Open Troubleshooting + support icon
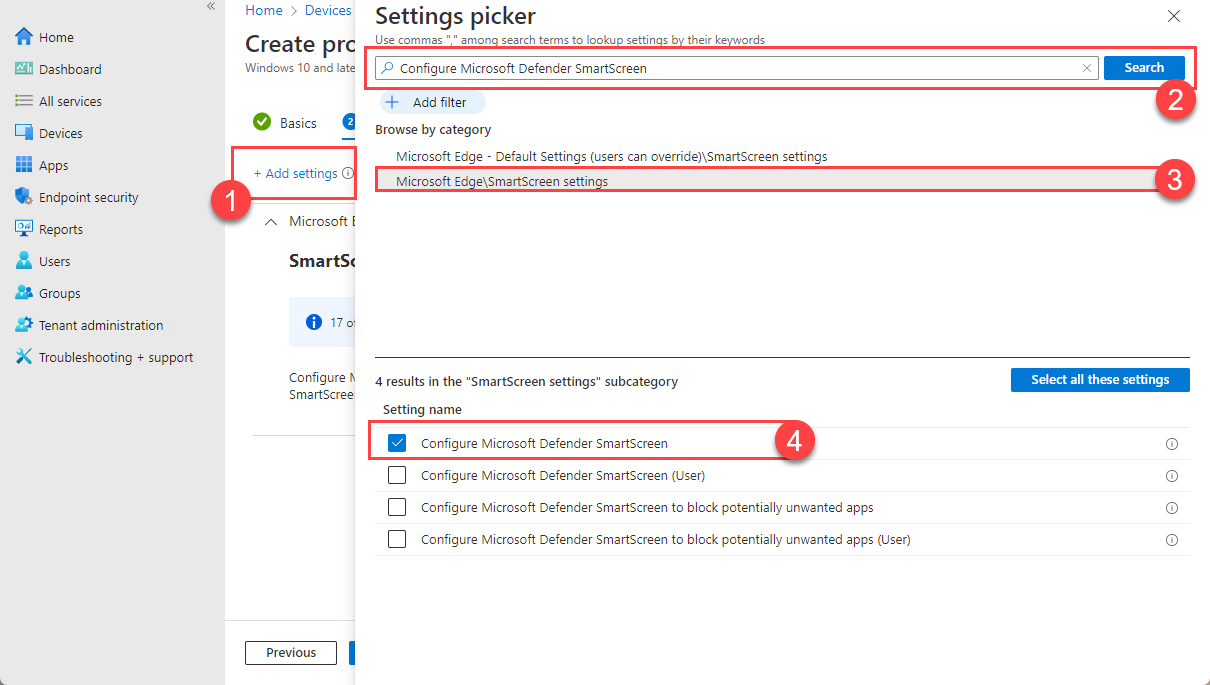The image size is (1210, 685). 24,357
